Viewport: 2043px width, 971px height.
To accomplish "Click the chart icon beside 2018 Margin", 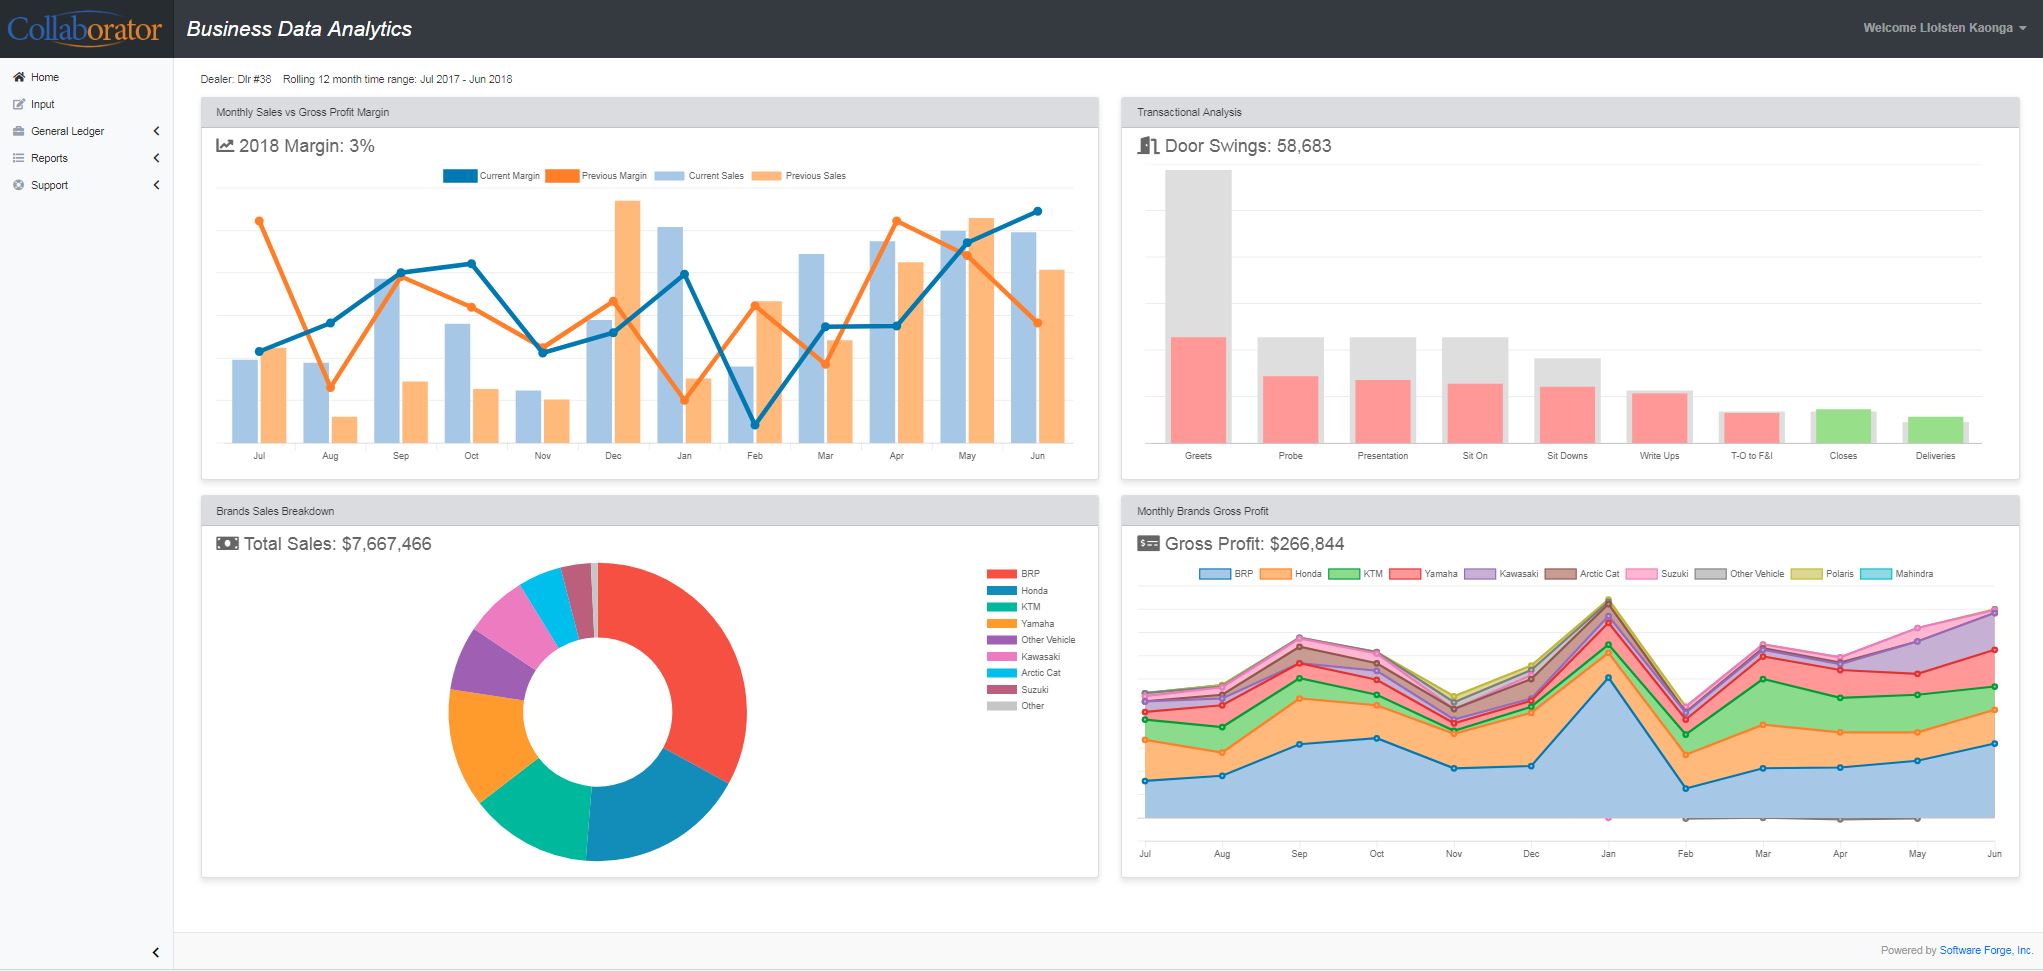I will [x=225, y=146].
